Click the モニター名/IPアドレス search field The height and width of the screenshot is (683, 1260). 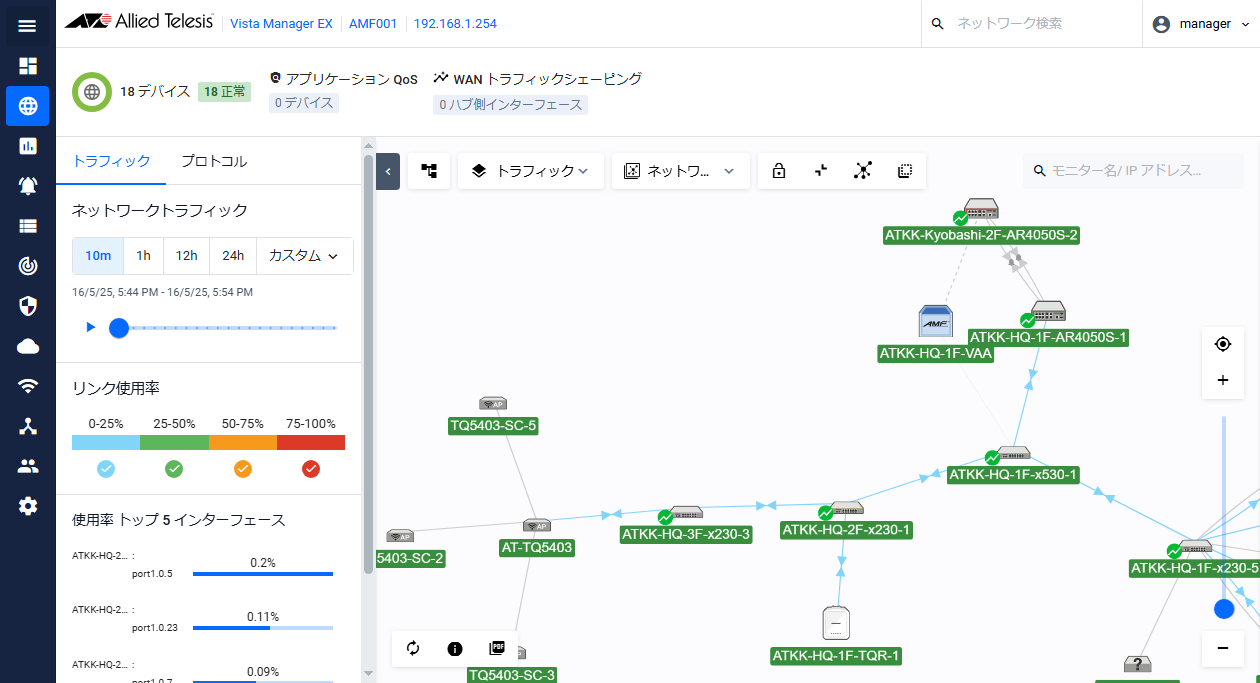click(1132, 171)
